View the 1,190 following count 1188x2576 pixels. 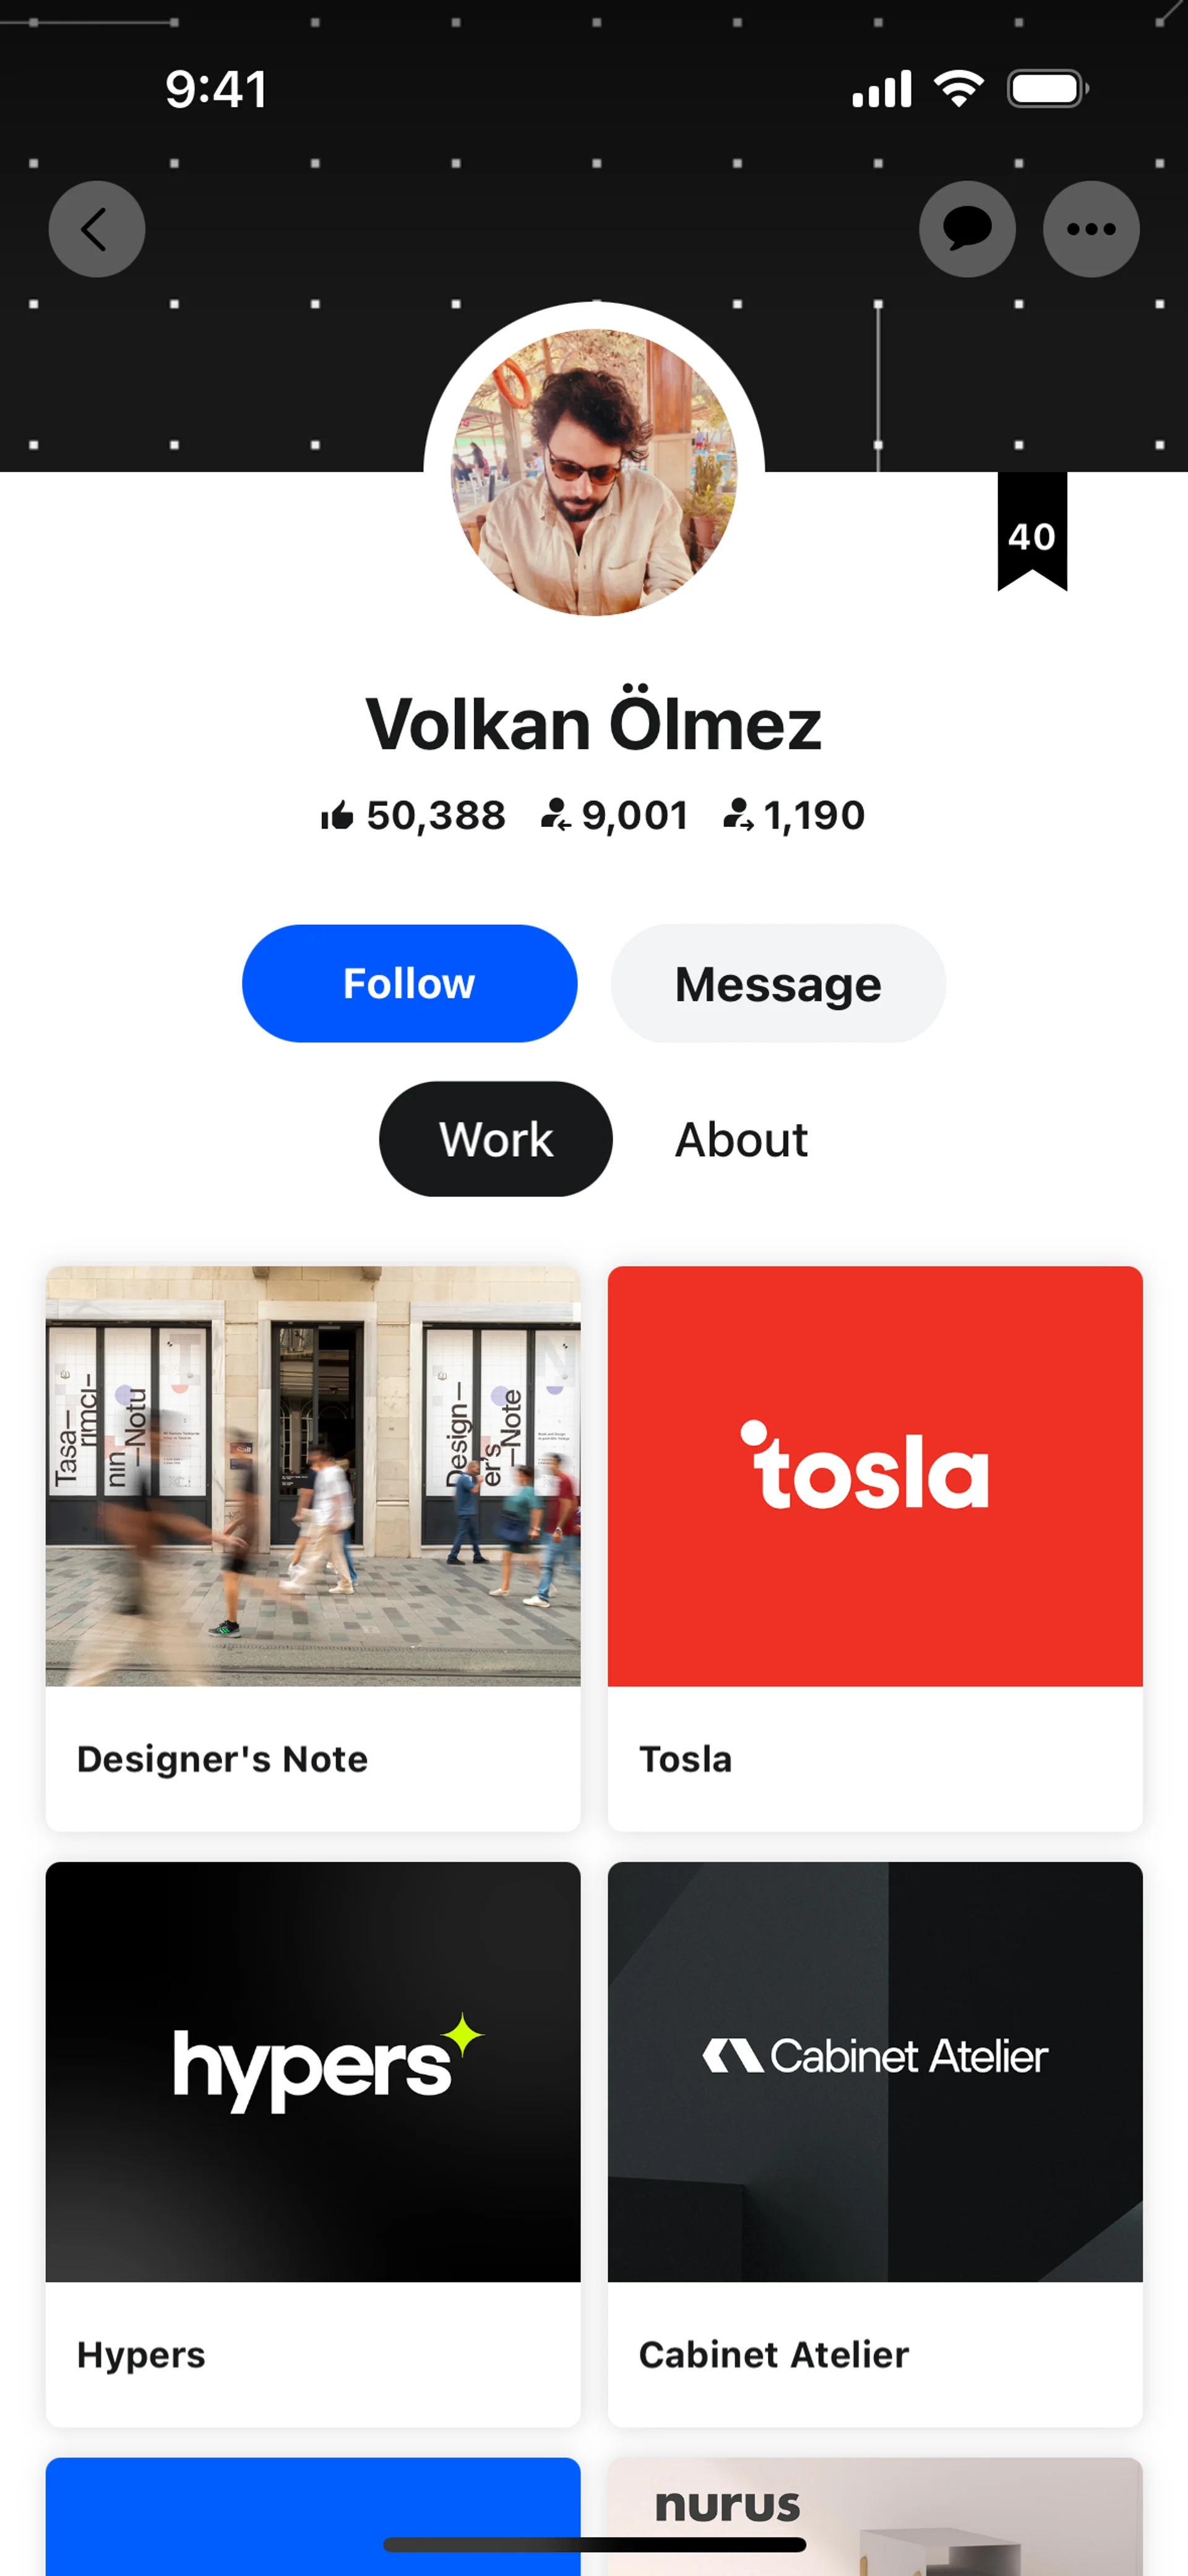coord(795,816)
